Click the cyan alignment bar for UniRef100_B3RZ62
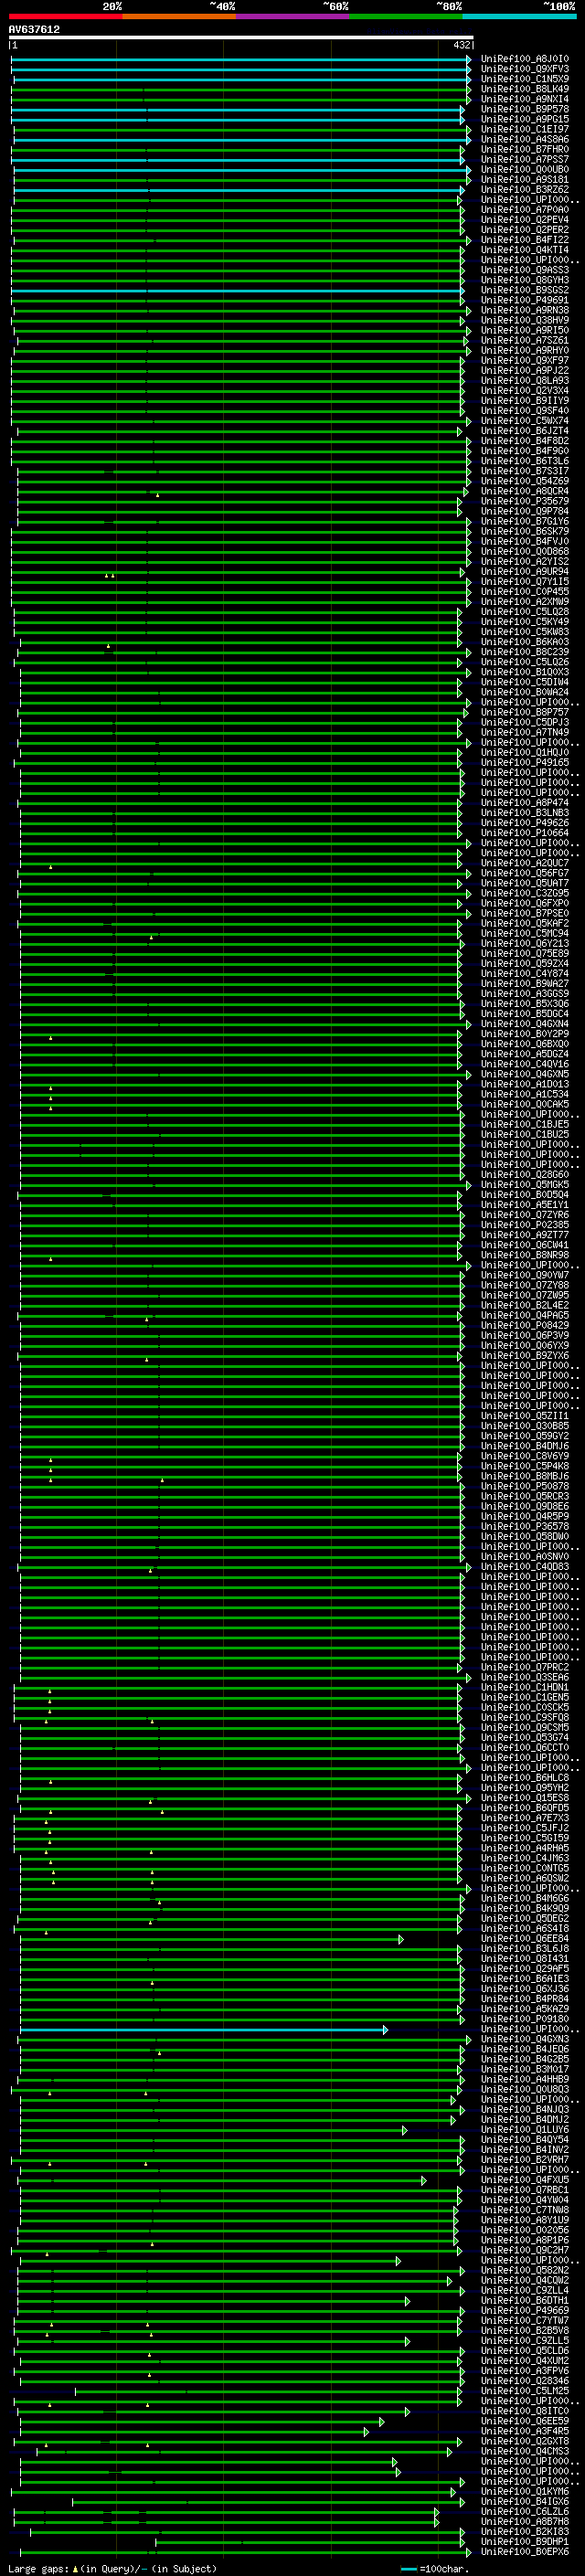 pos(240,190)
